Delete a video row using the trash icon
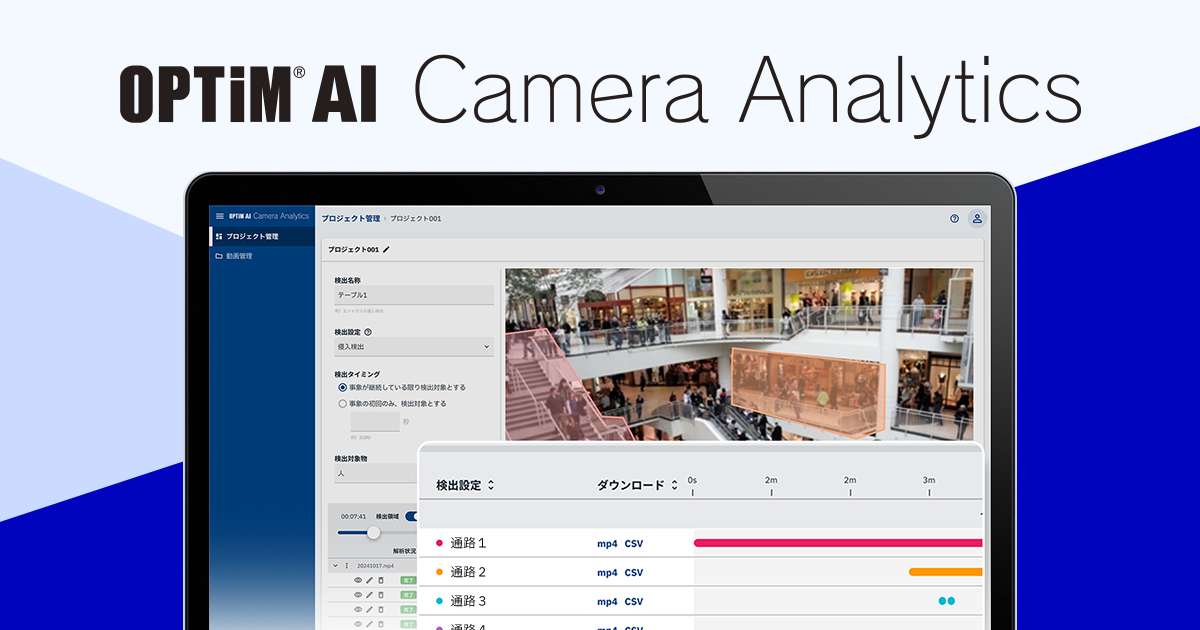 380,579
